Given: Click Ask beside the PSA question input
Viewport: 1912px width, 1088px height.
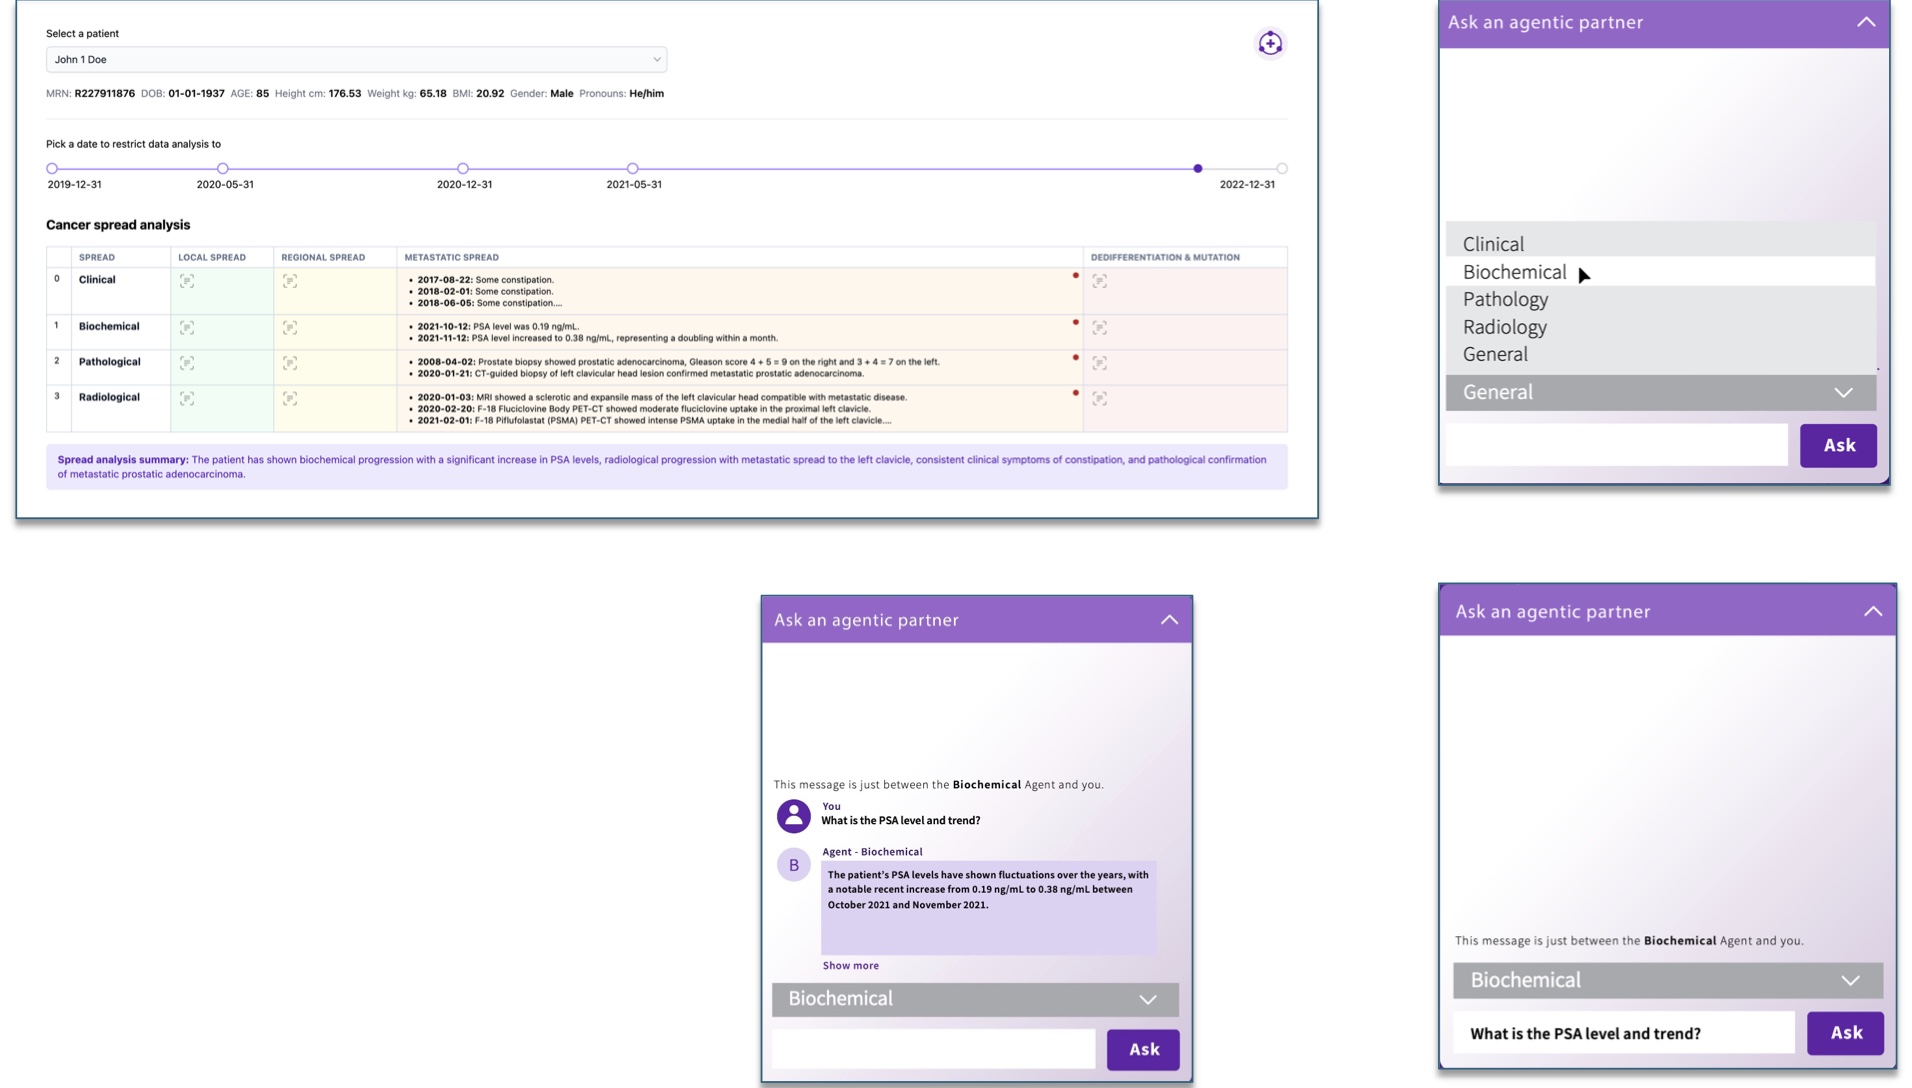Looking at the screenshot, I should 1844,1033.
